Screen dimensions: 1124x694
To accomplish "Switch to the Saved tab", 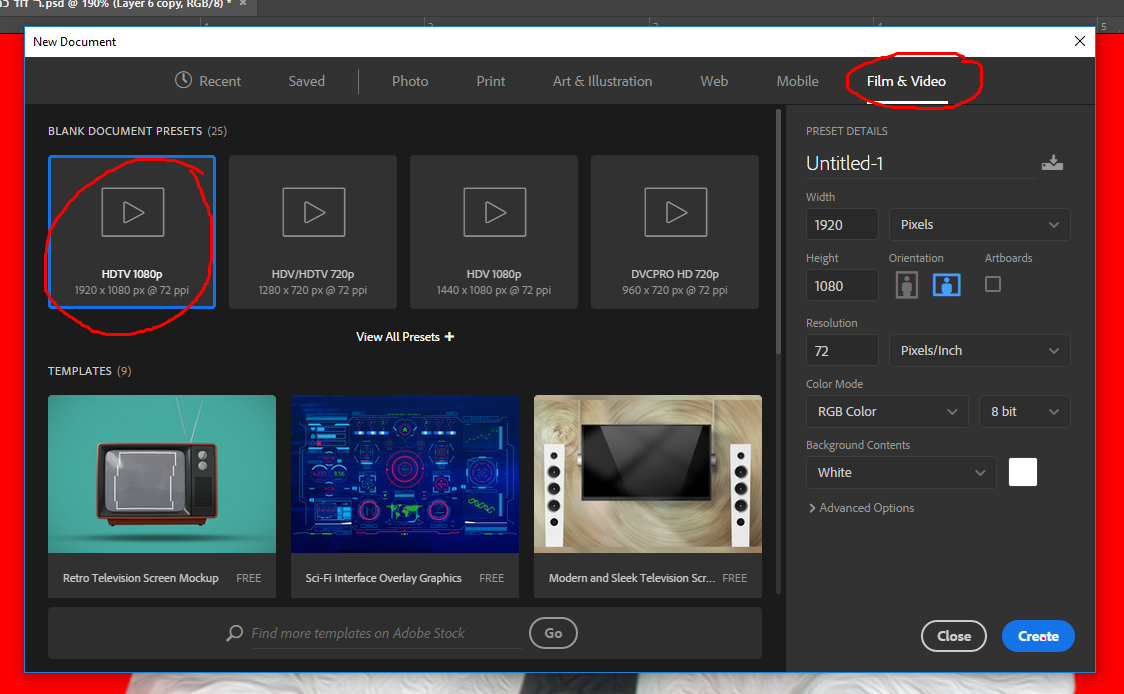I will [x=307, y=81].
